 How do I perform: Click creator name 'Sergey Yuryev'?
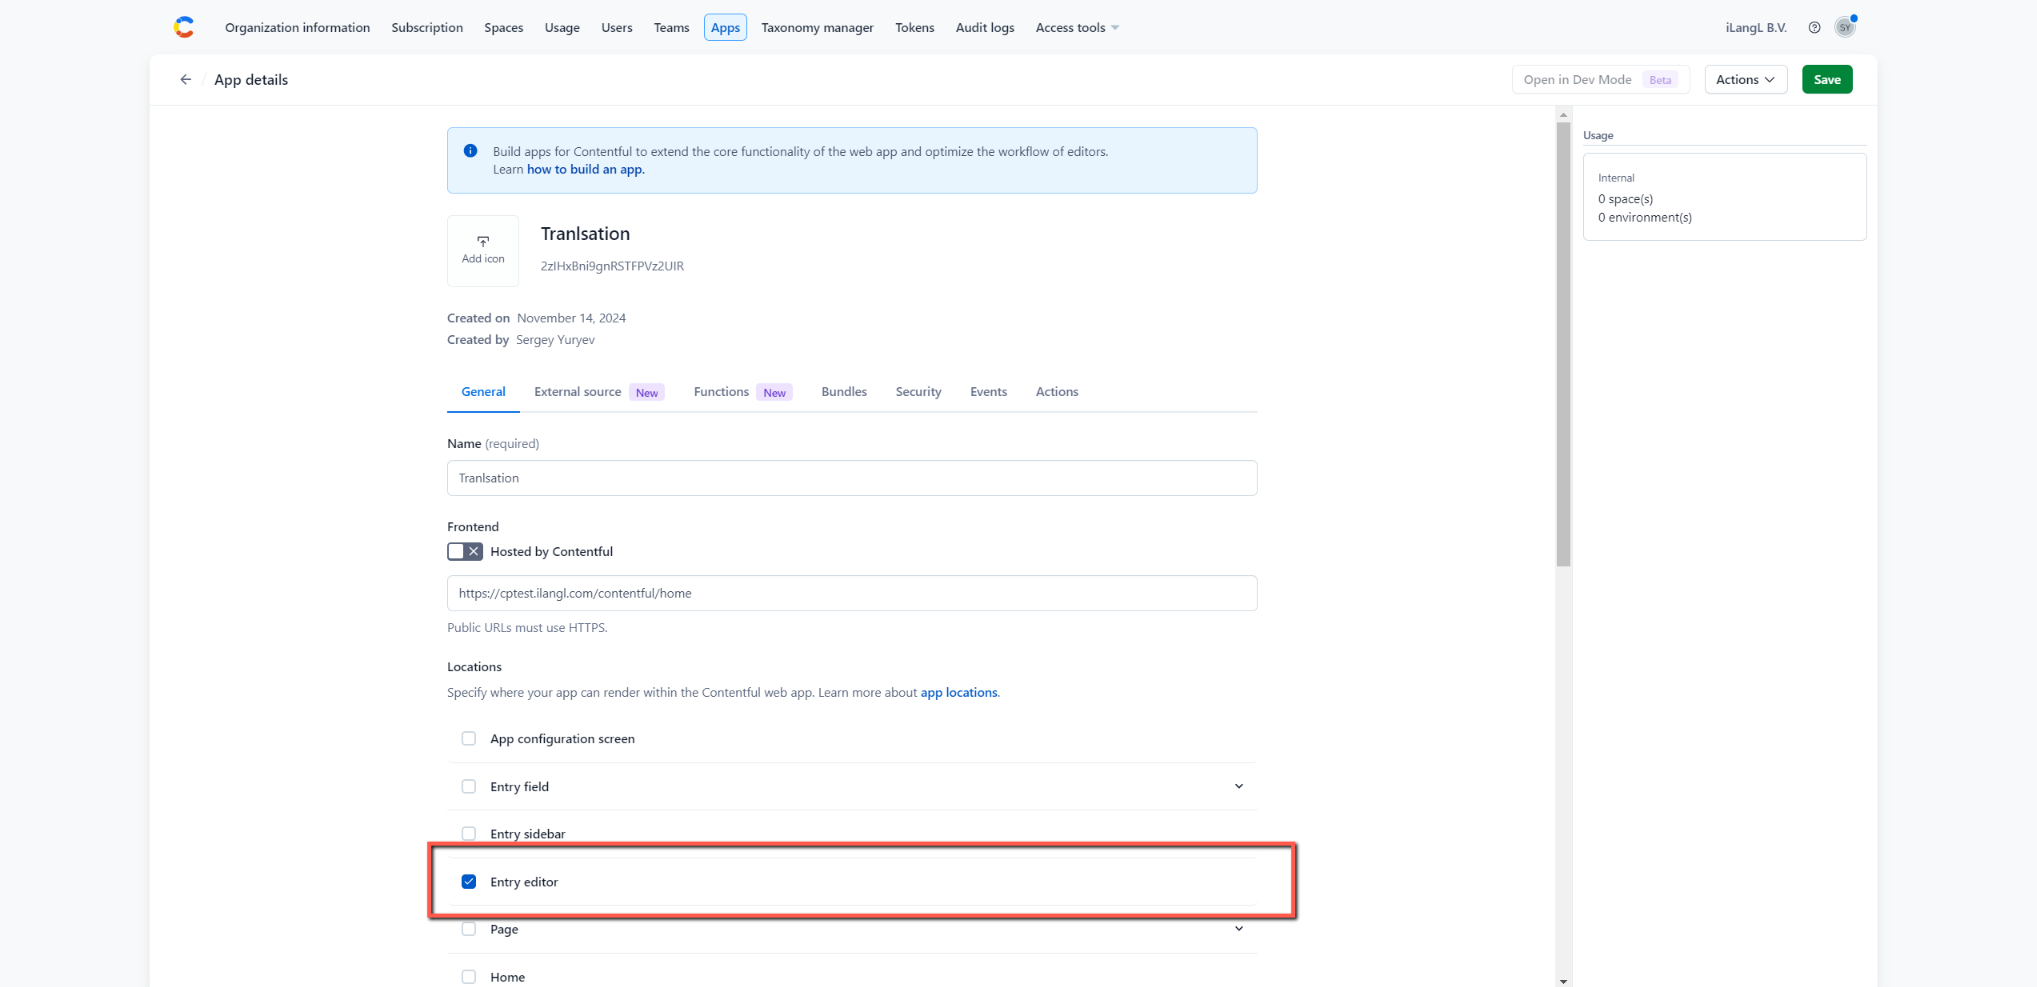[555, 340]
